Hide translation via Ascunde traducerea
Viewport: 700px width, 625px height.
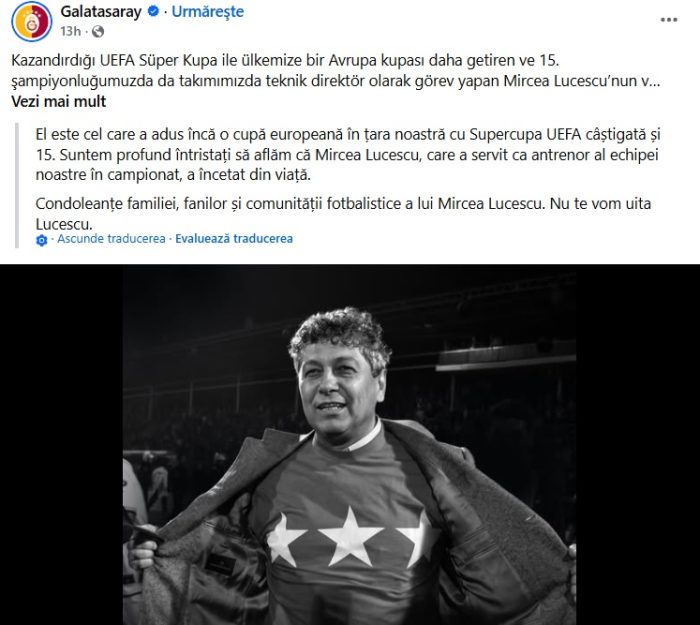click(111, 239)
